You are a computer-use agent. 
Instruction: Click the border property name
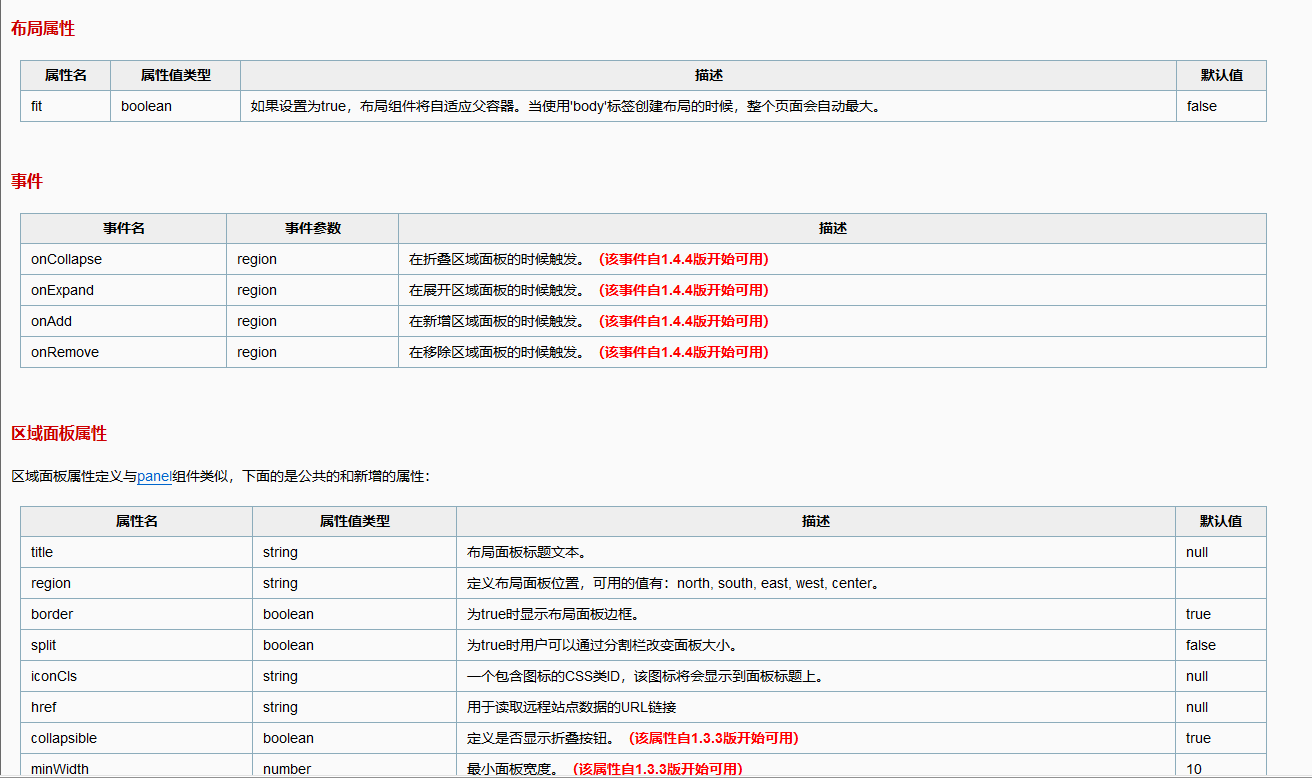click(x=52, y=614)
